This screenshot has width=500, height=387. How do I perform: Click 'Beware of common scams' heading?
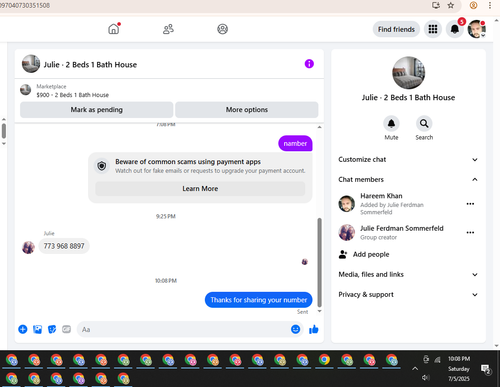click(x=188, y=162)
